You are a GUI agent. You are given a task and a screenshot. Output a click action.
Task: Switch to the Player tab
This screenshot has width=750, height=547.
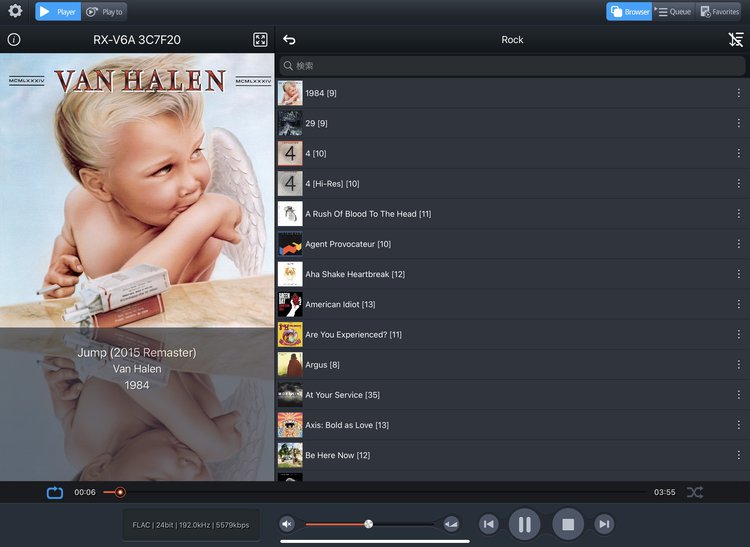coord(58,11)
